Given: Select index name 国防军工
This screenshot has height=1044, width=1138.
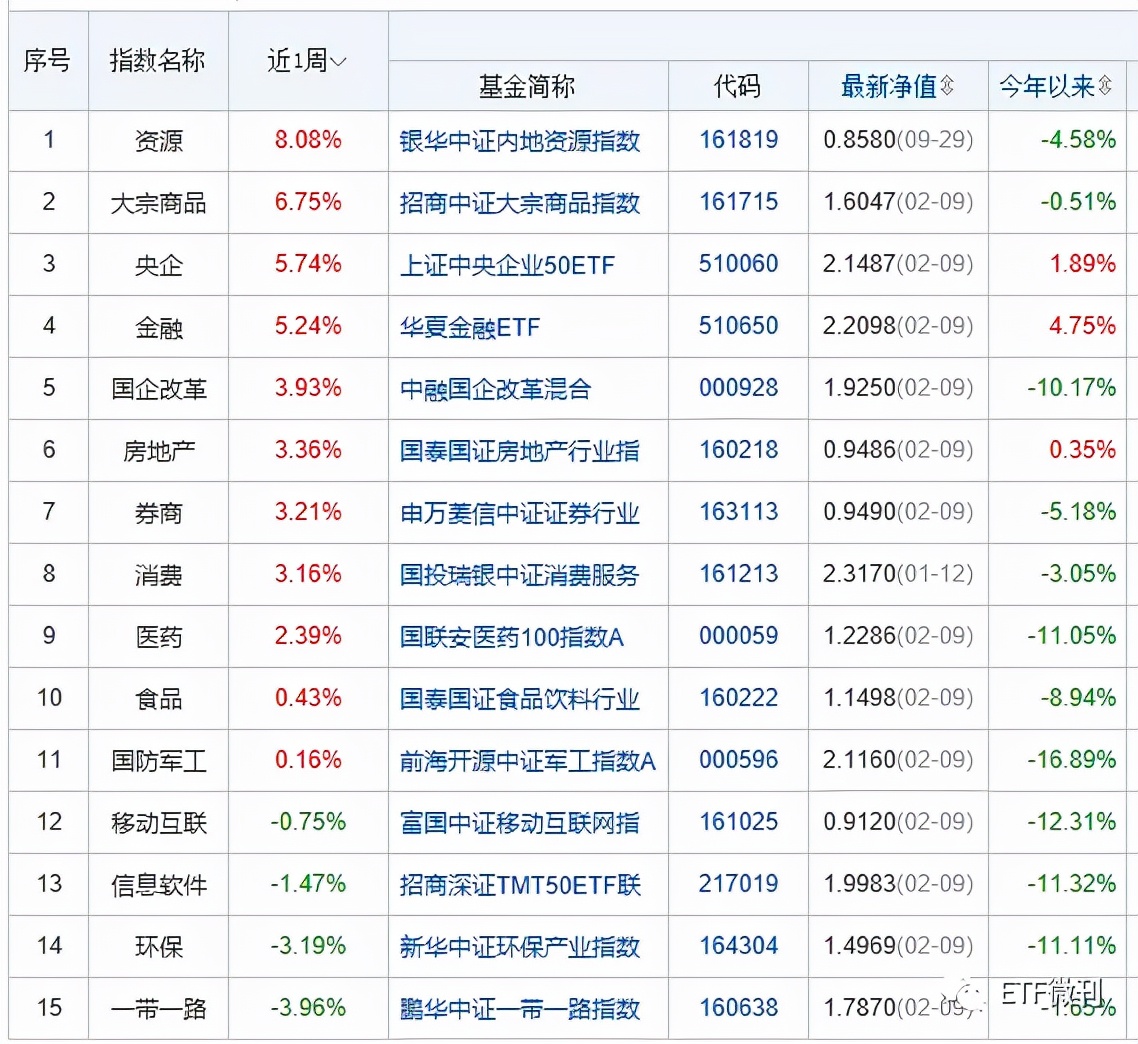Looking at the screenshot, I should pyautogui.click(x=159, y=761).
